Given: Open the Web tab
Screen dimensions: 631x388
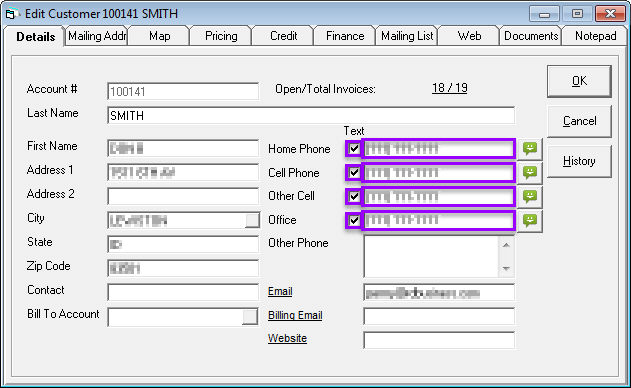Looking at the screenshot, I should [469, 36].
